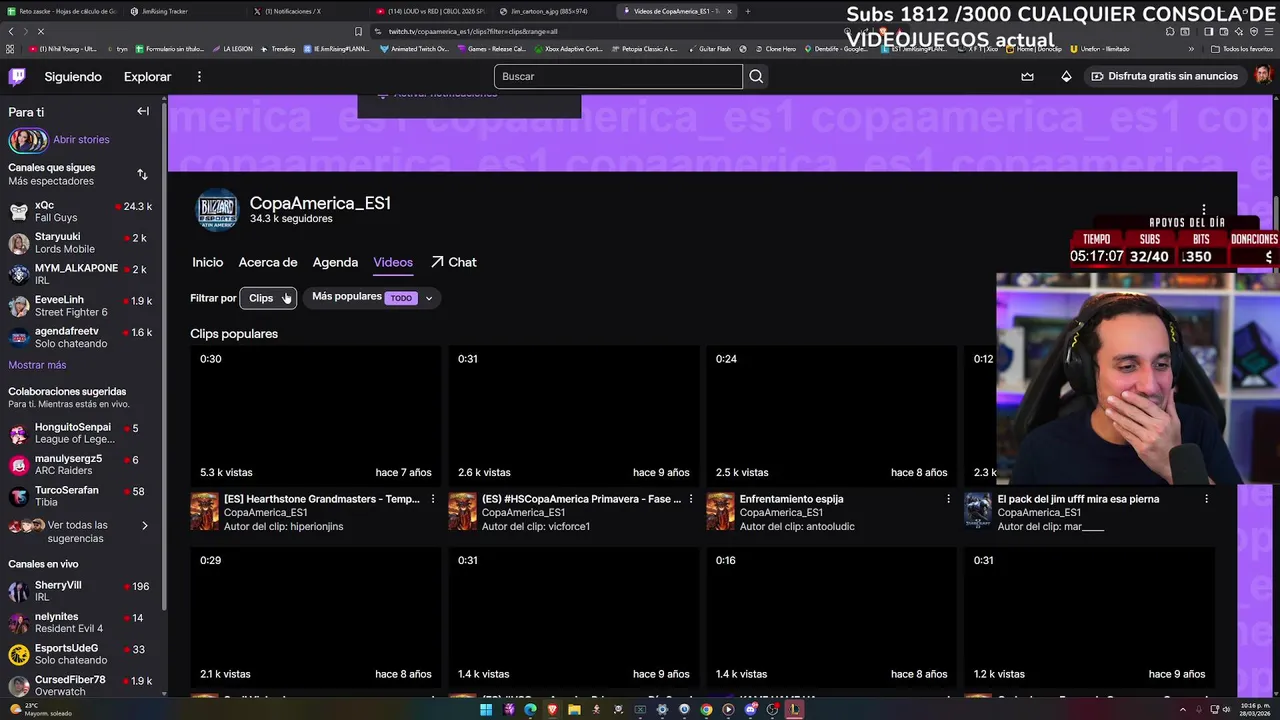This screenshot has width=1280, height=720.
Task: Open Staryuuki in followed channels
Action: (80, 243)
